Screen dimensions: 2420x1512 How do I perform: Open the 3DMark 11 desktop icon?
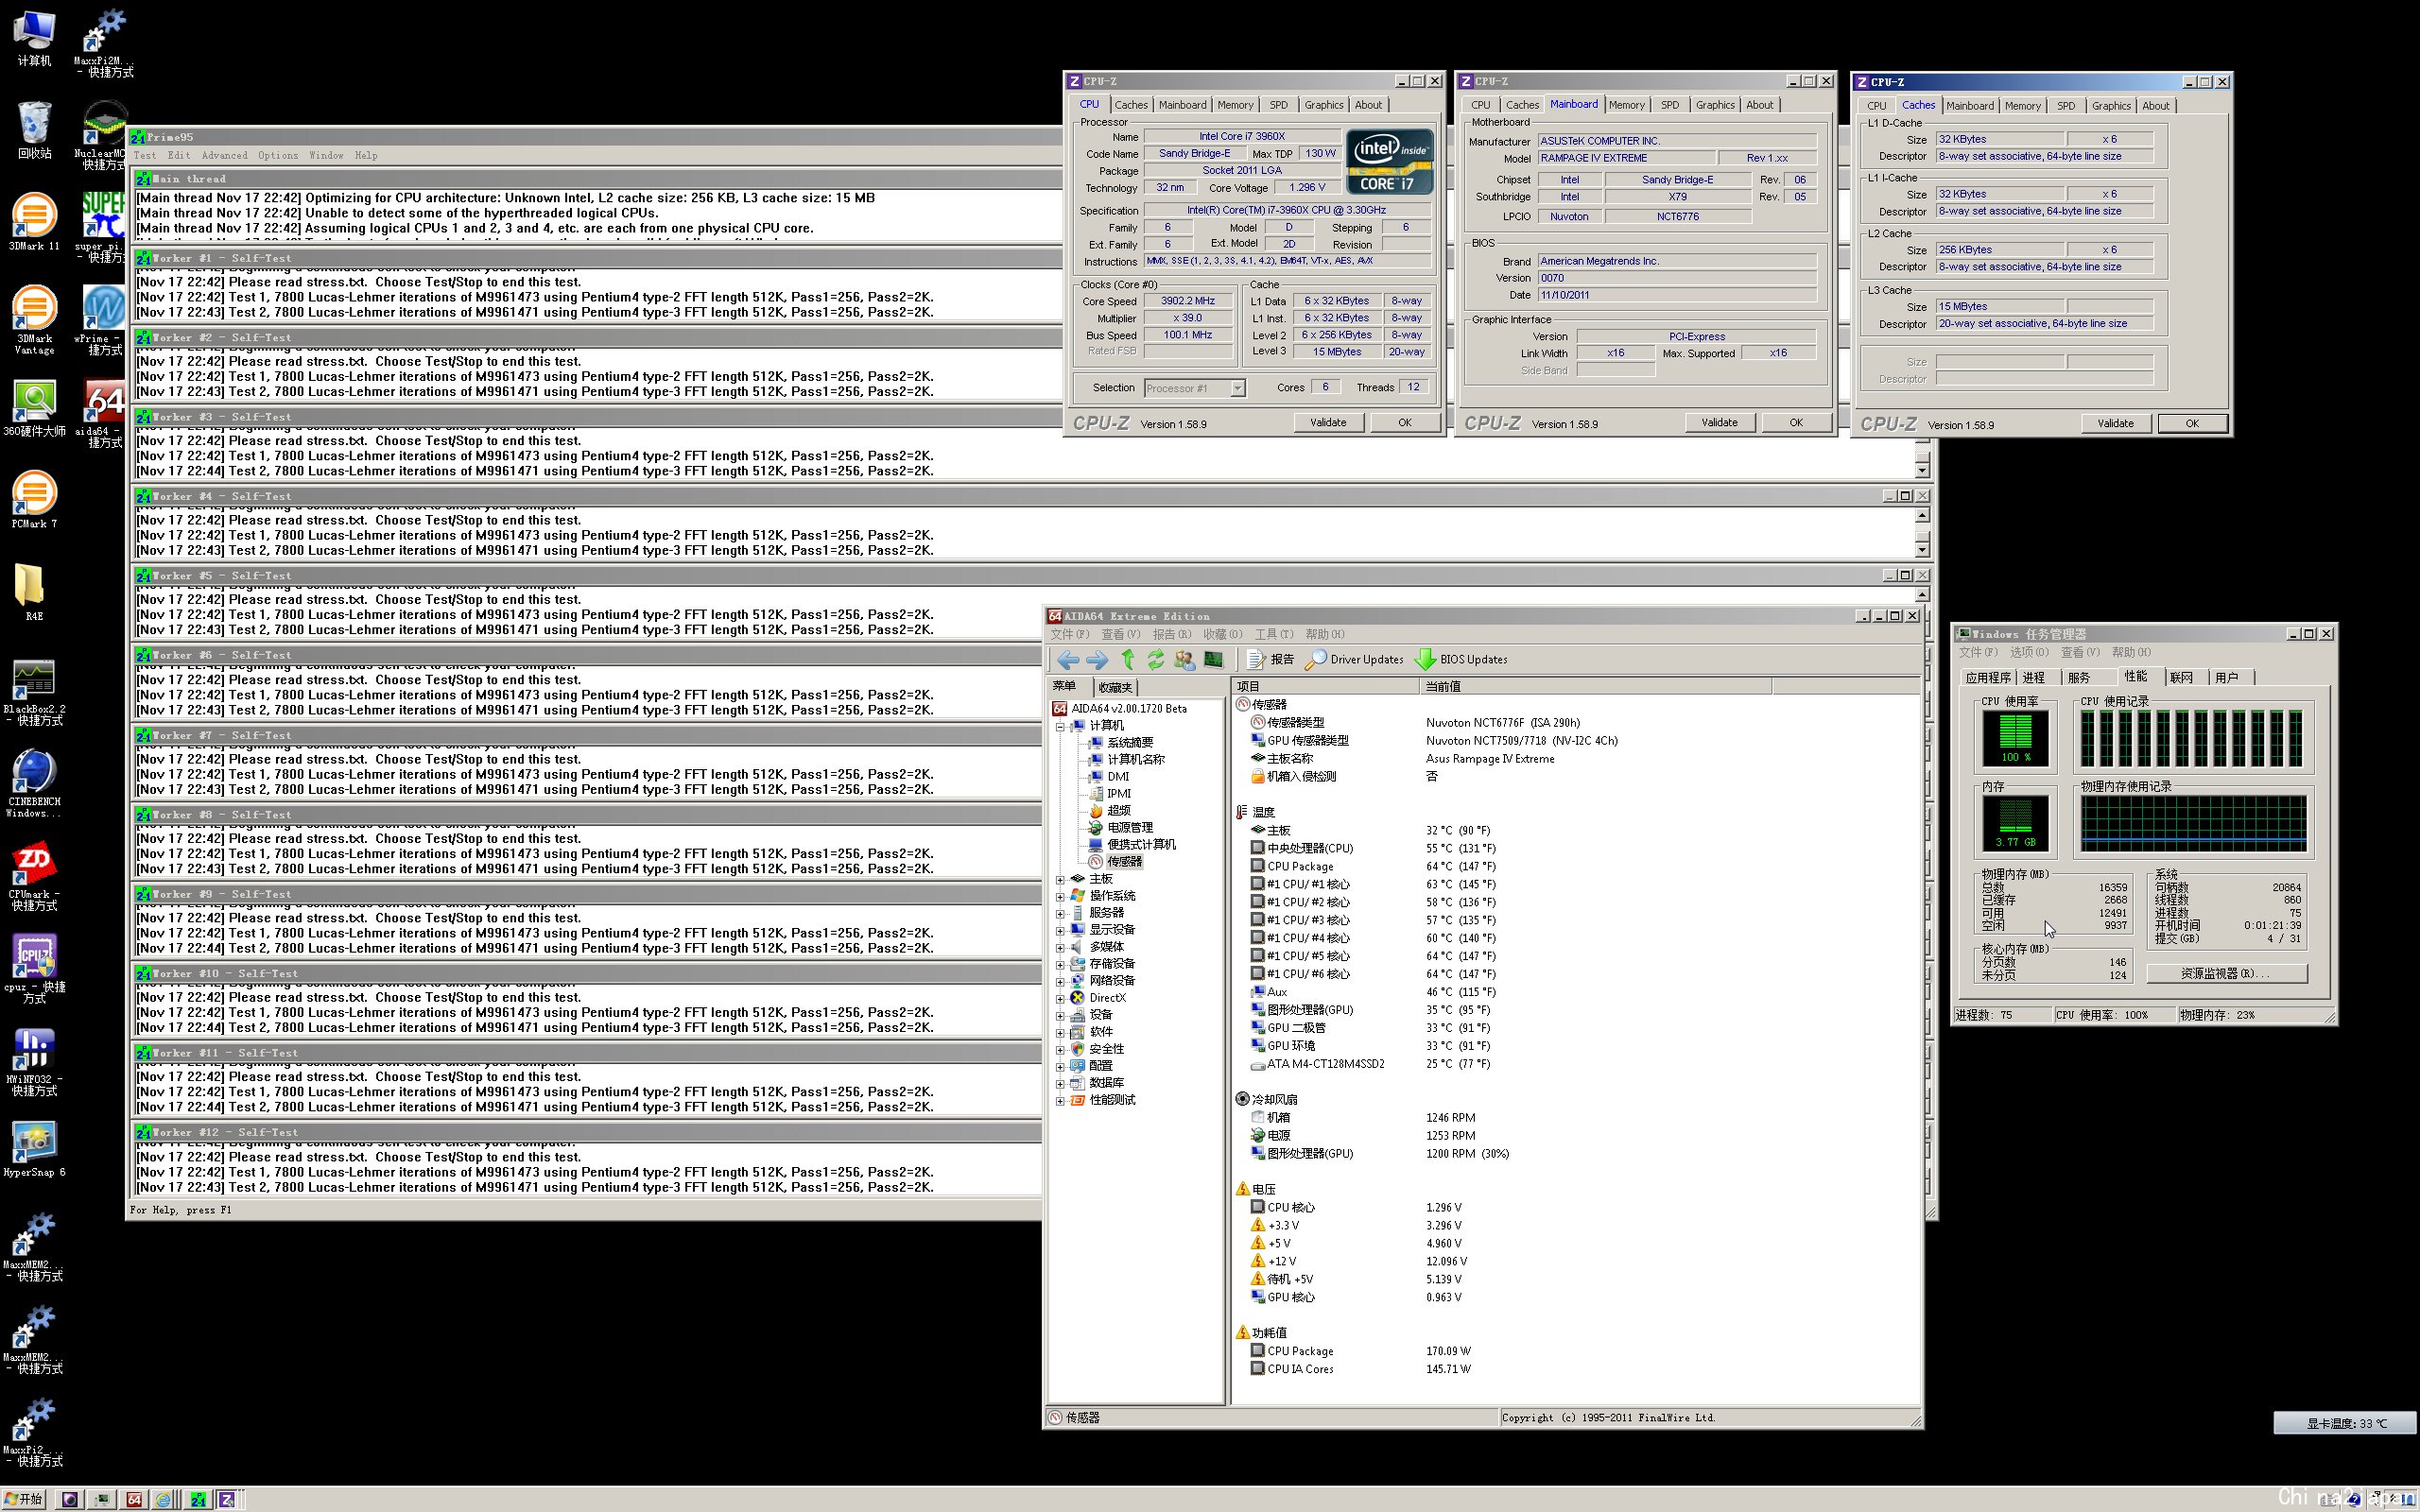pos(34,222)
